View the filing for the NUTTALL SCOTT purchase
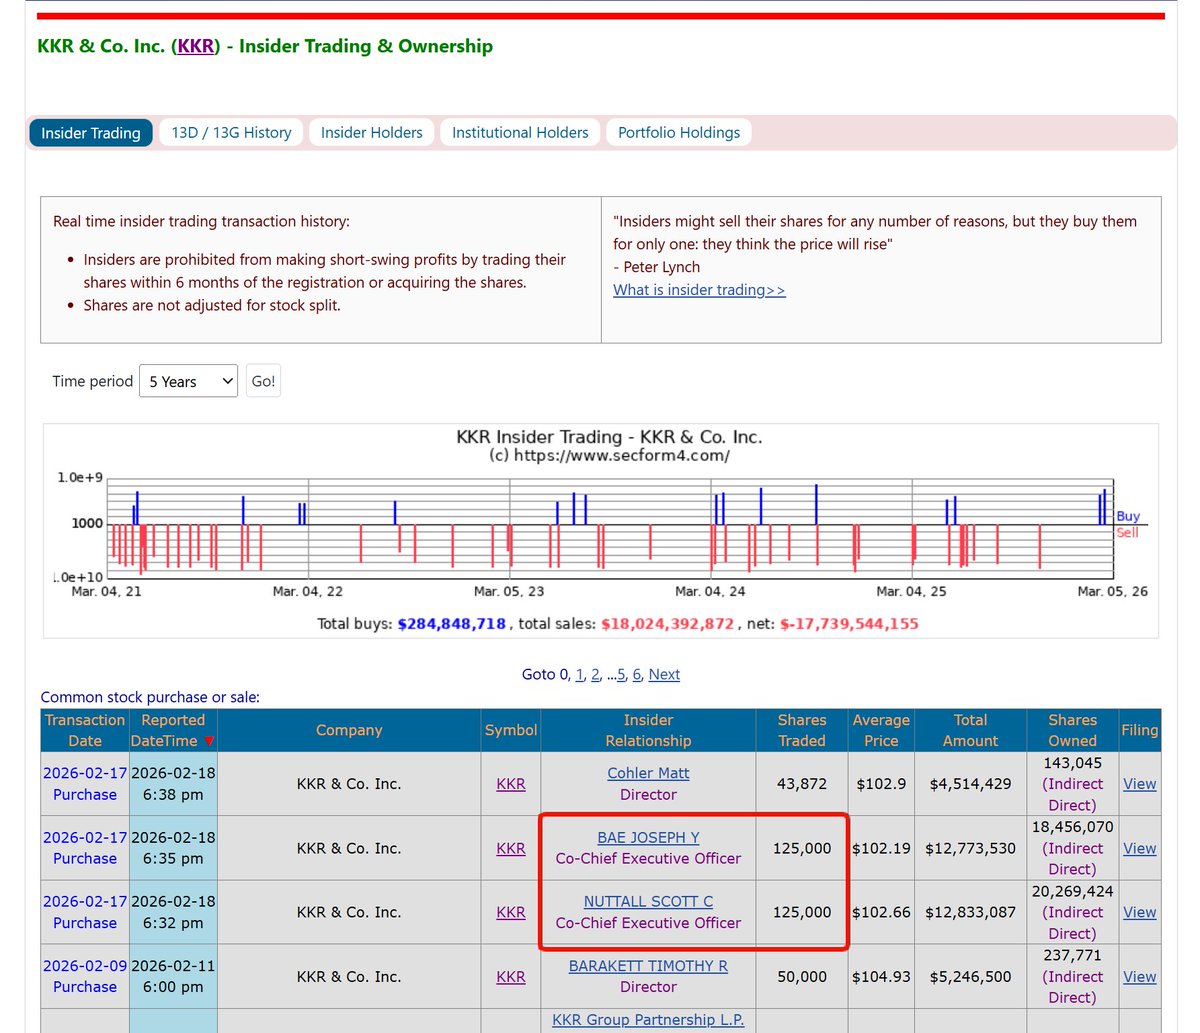Viewport: 1200px width, 1033px height. tap(1139, 912)
